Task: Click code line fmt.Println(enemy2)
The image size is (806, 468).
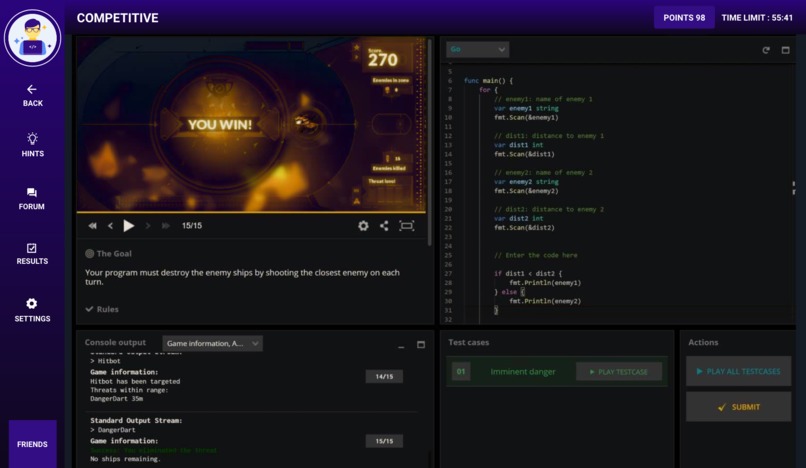Action: [x=545, y=301]
